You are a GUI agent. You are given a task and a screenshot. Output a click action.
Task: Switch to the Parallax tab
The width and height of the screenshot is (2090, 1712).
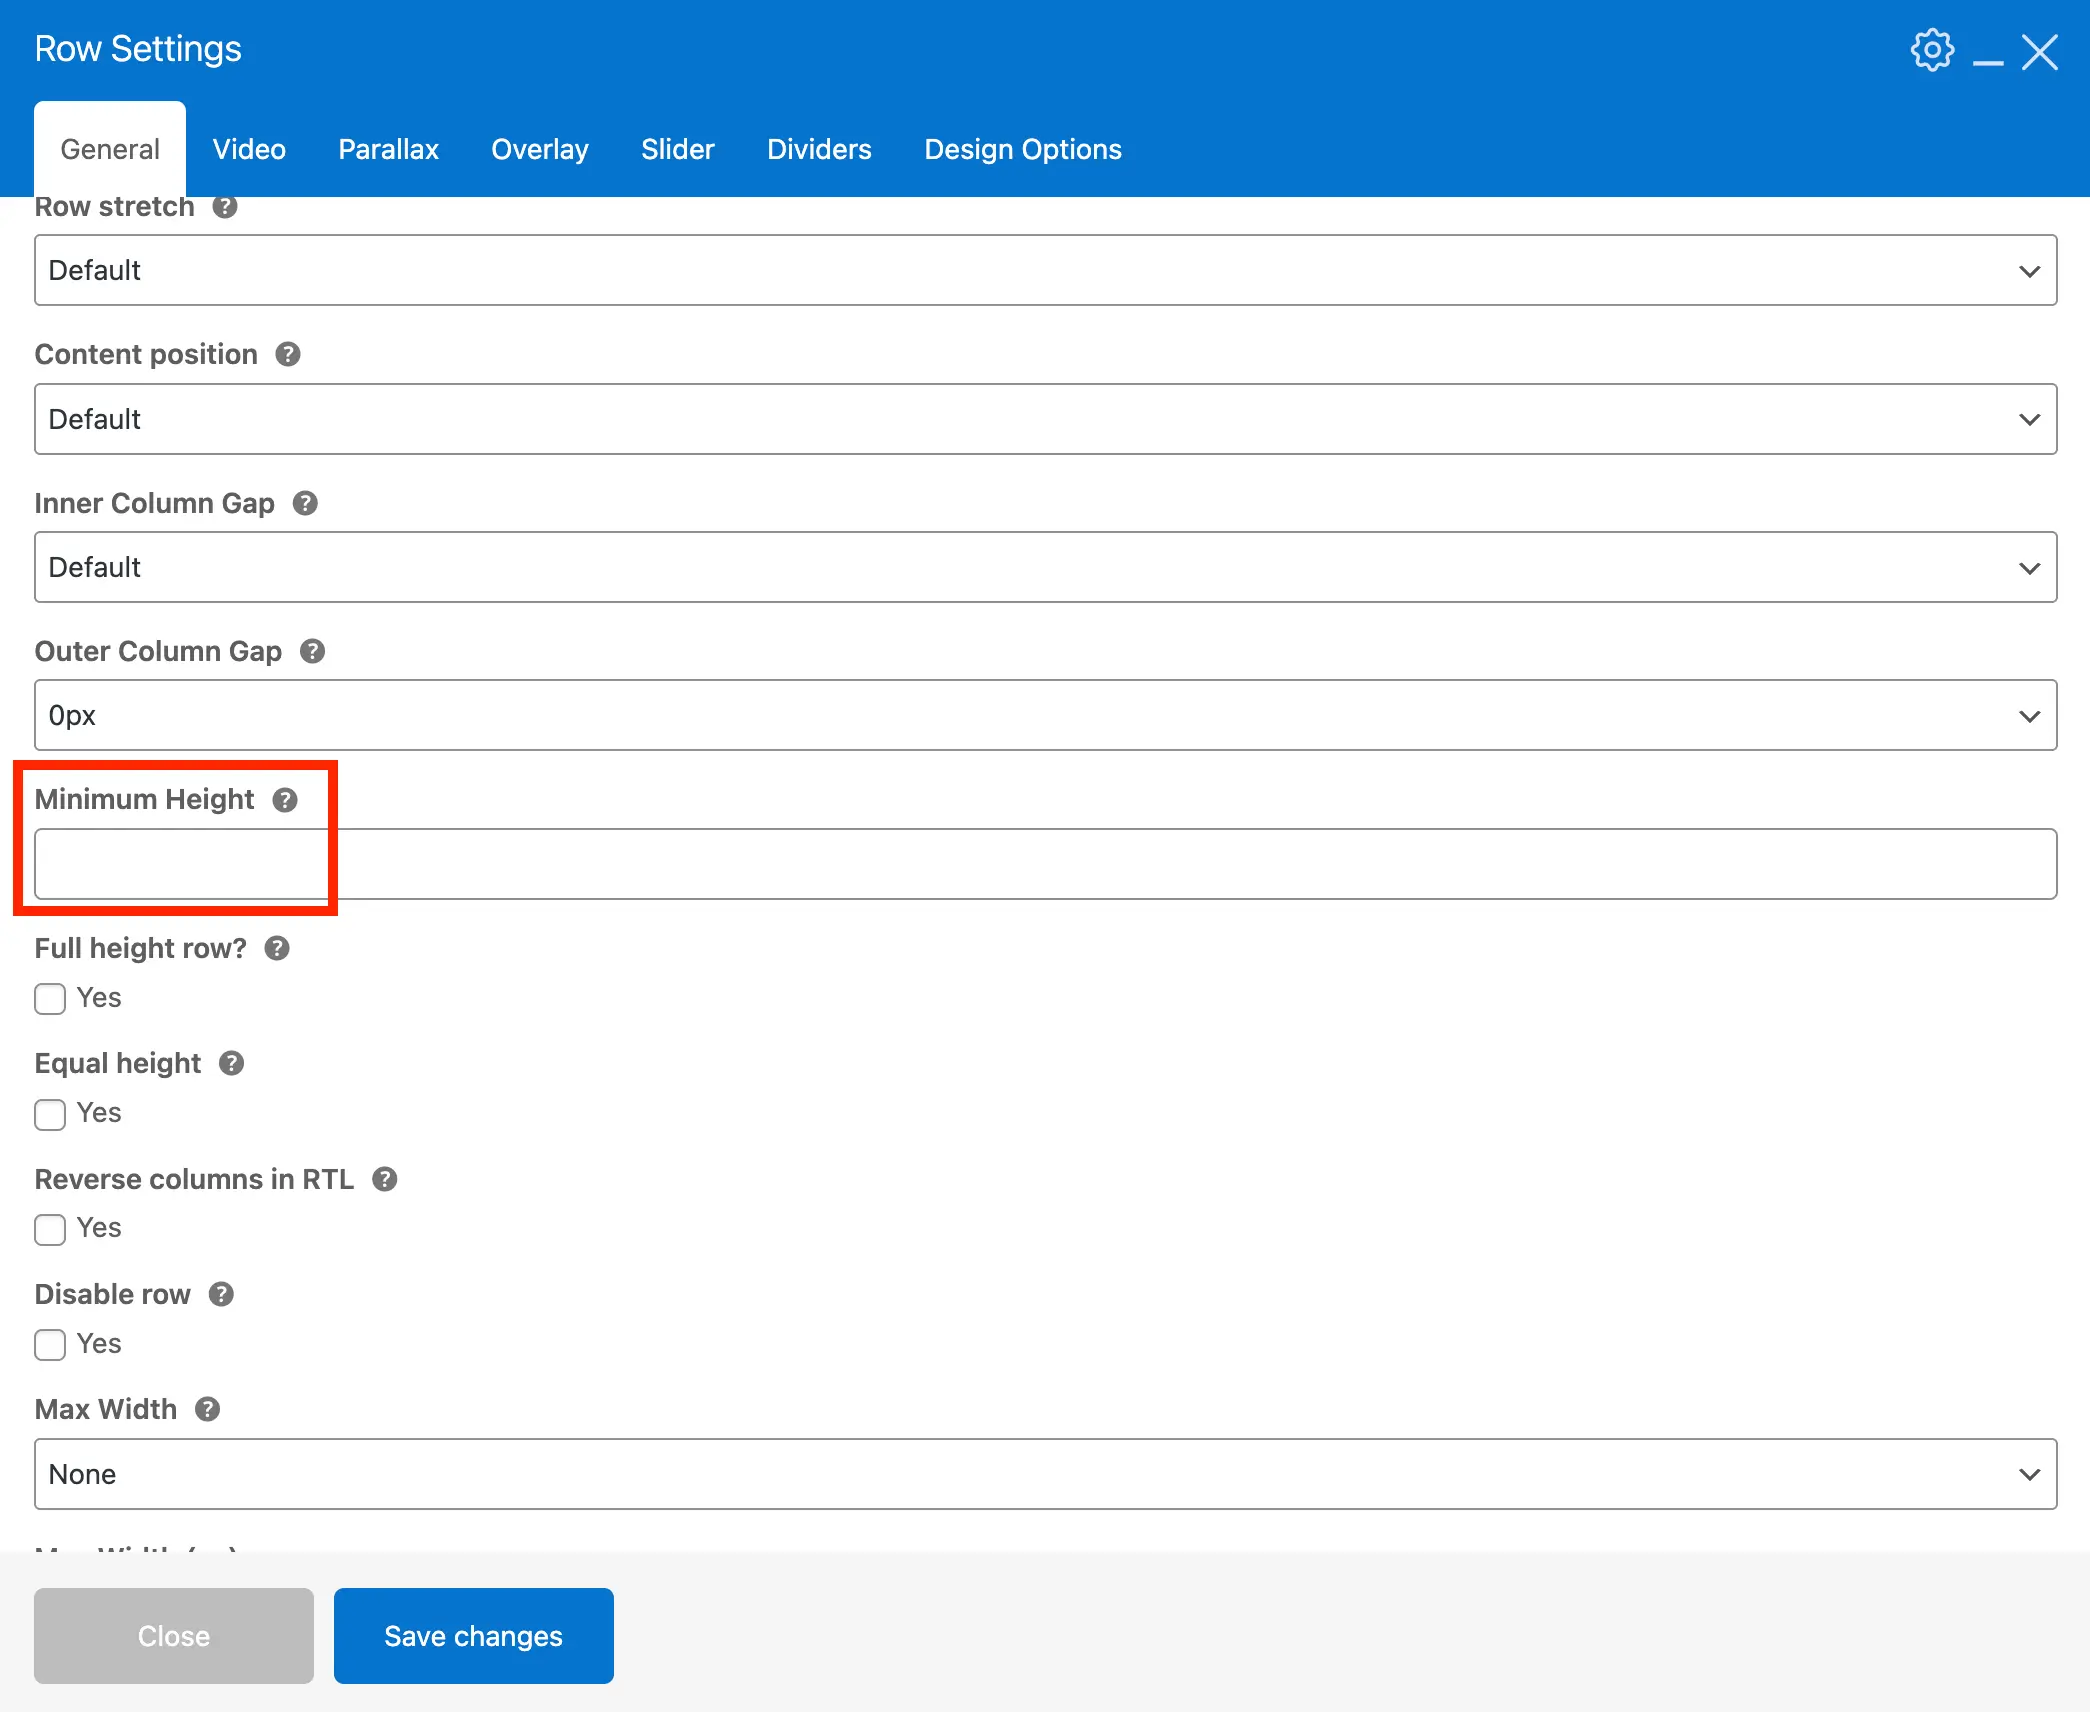pos(388,150)
